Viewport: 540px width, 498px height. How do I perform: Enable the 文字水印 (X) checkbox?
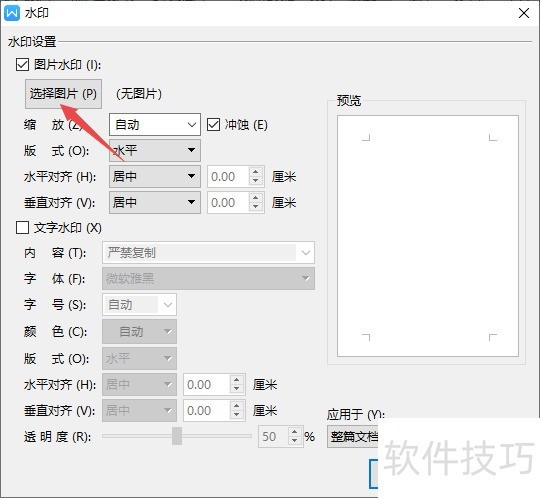click(22, 228)
